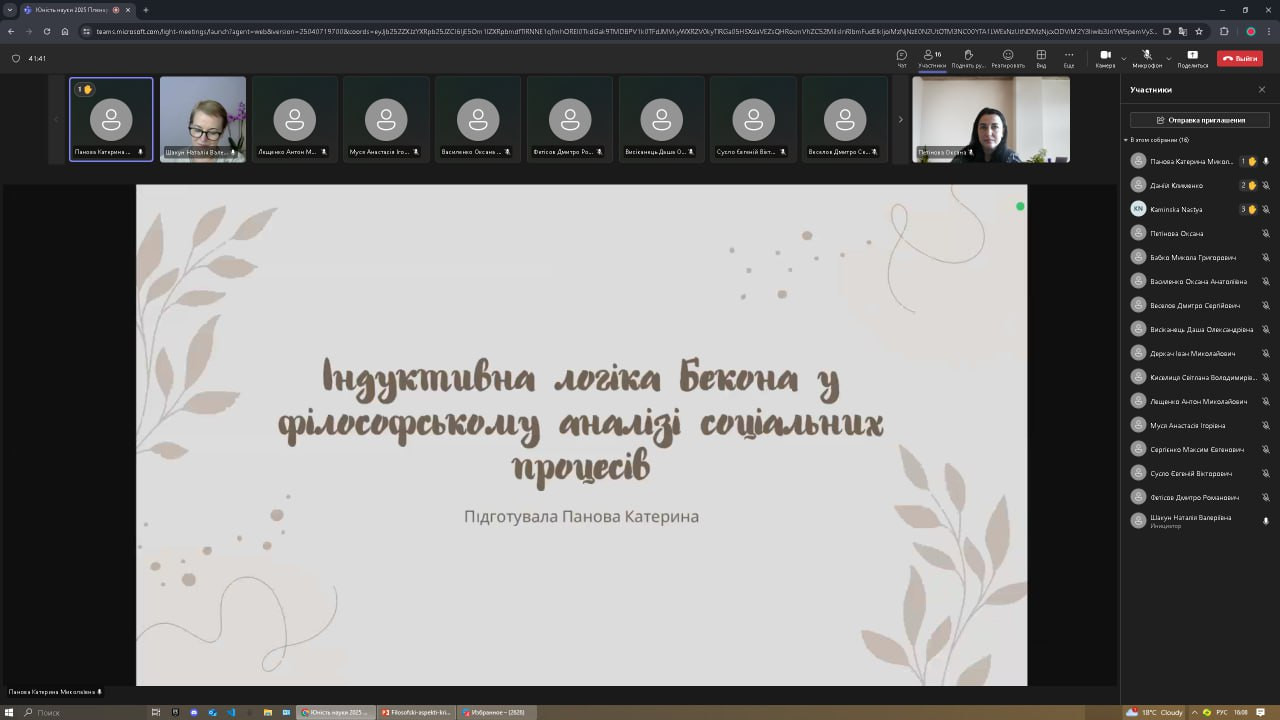This screenshot has height=720, width=1280.
Task: Expand the microphone device options arrow
Action: [x=1168, y=58]
